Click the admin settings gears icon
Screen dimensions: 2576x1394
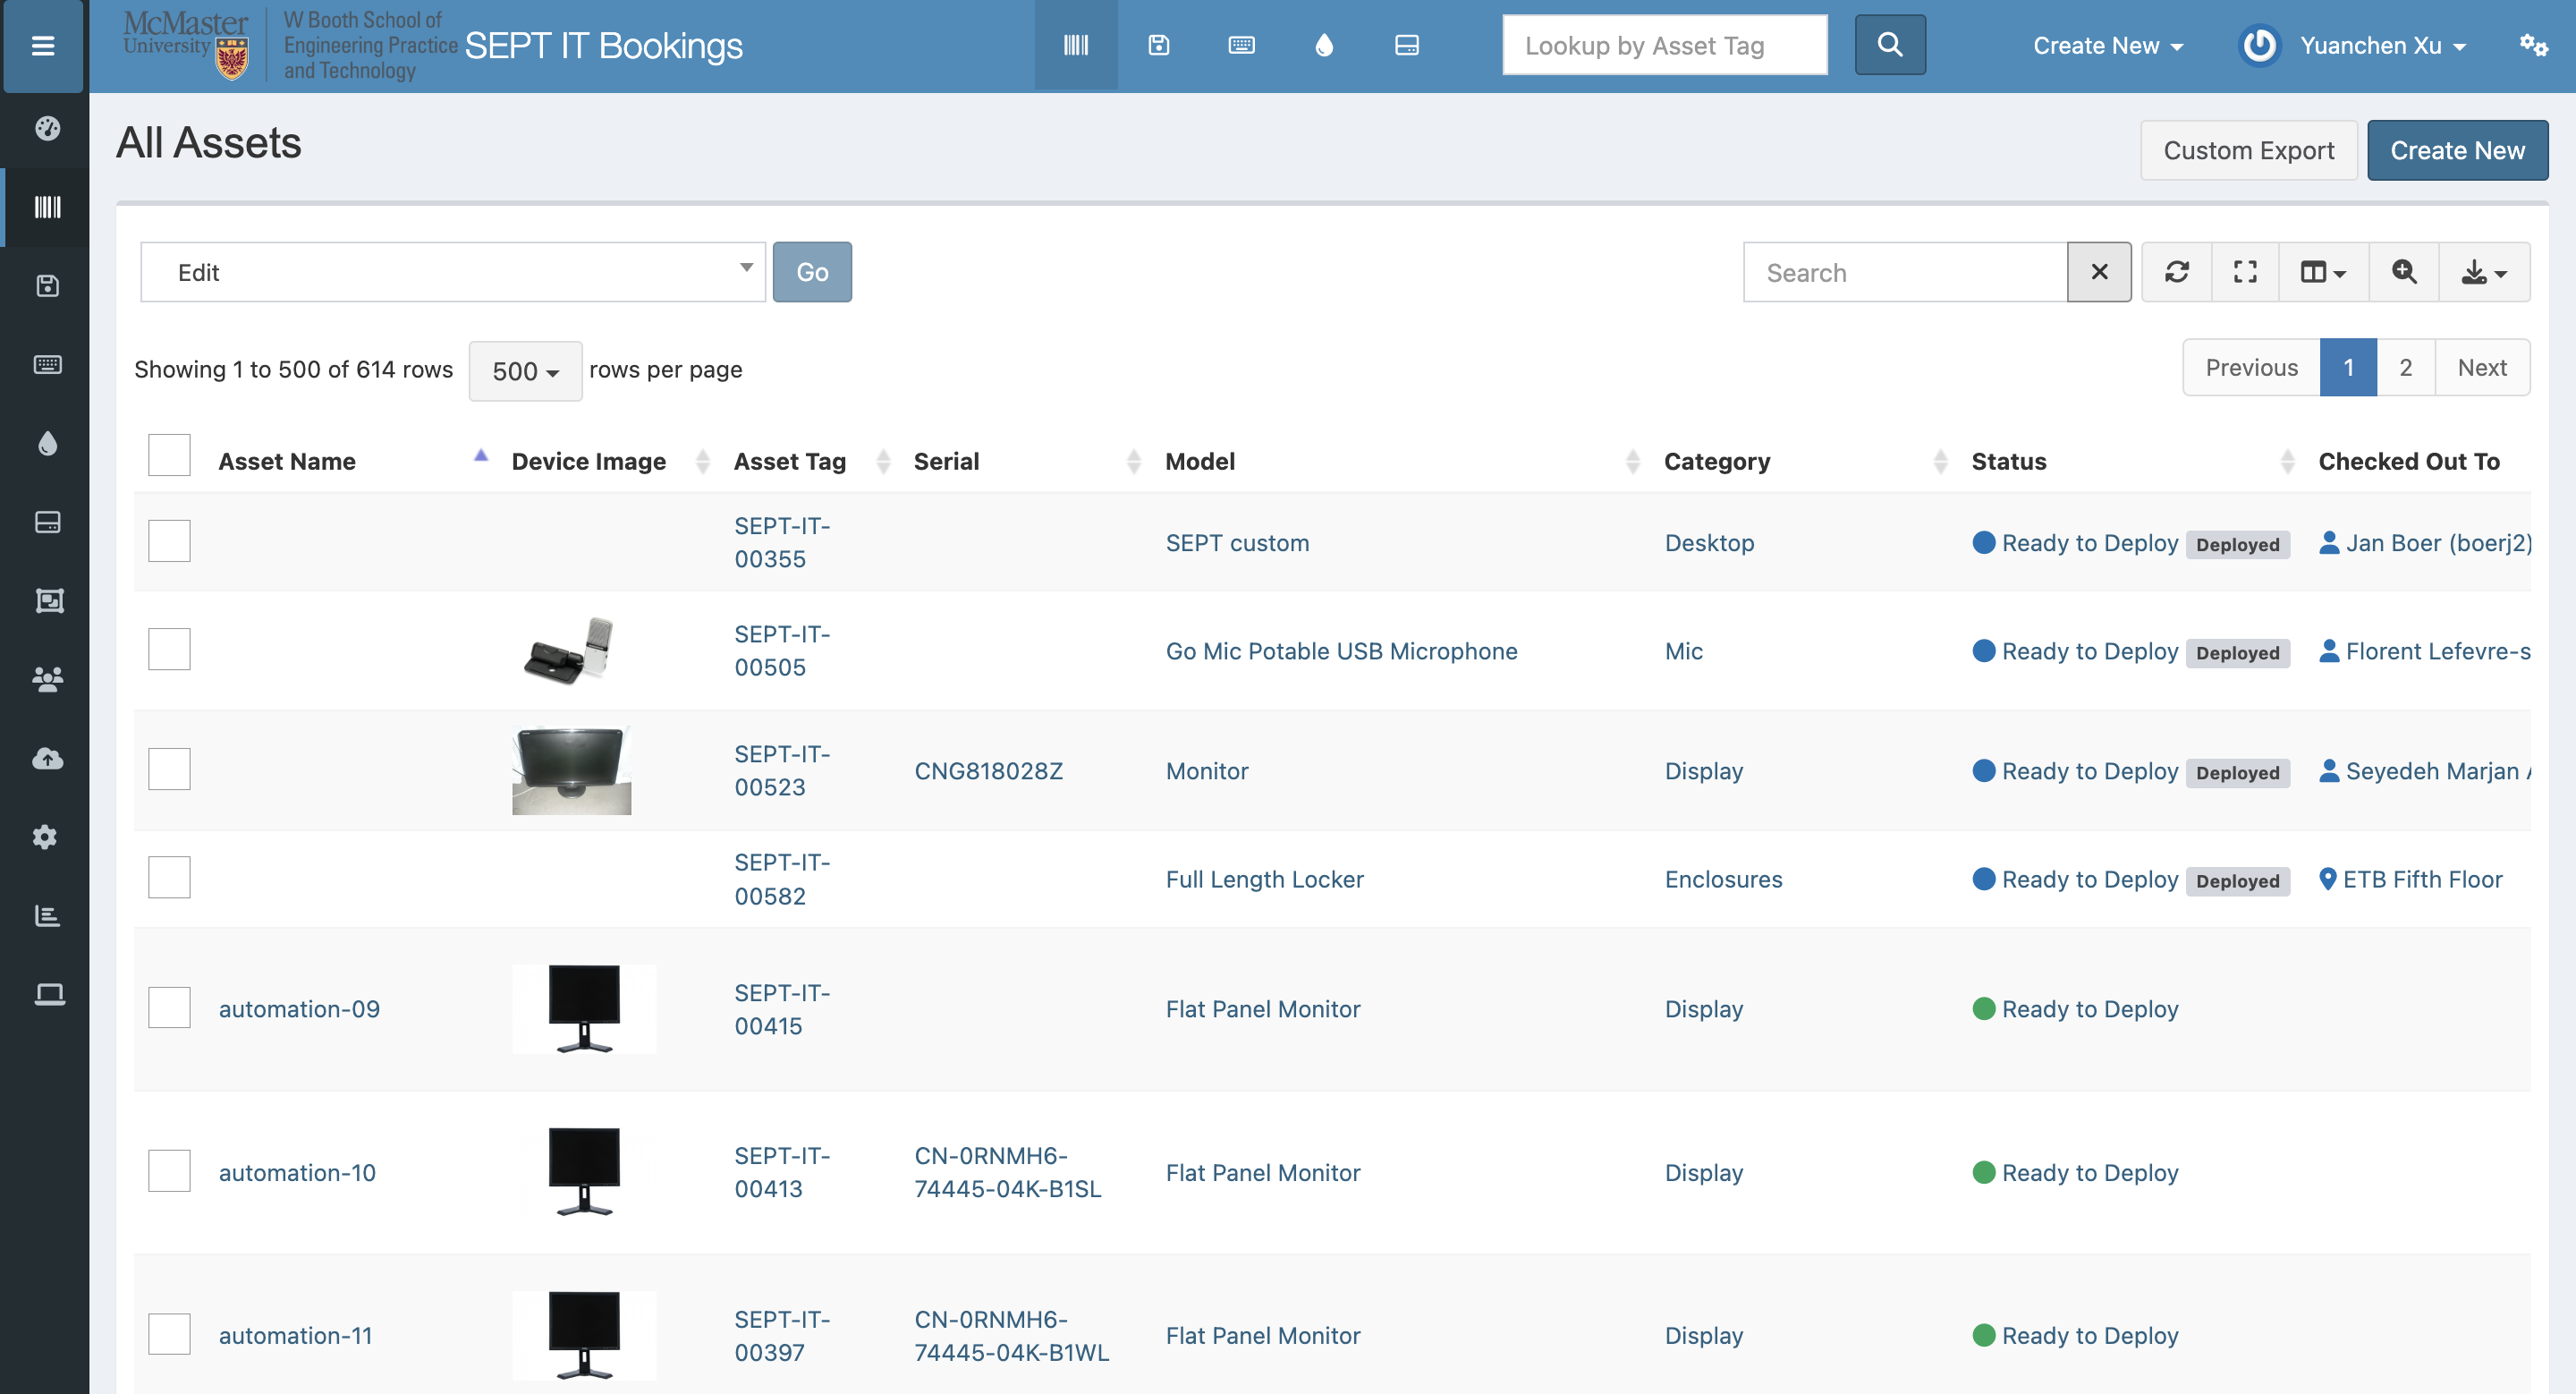point(2532,45)
